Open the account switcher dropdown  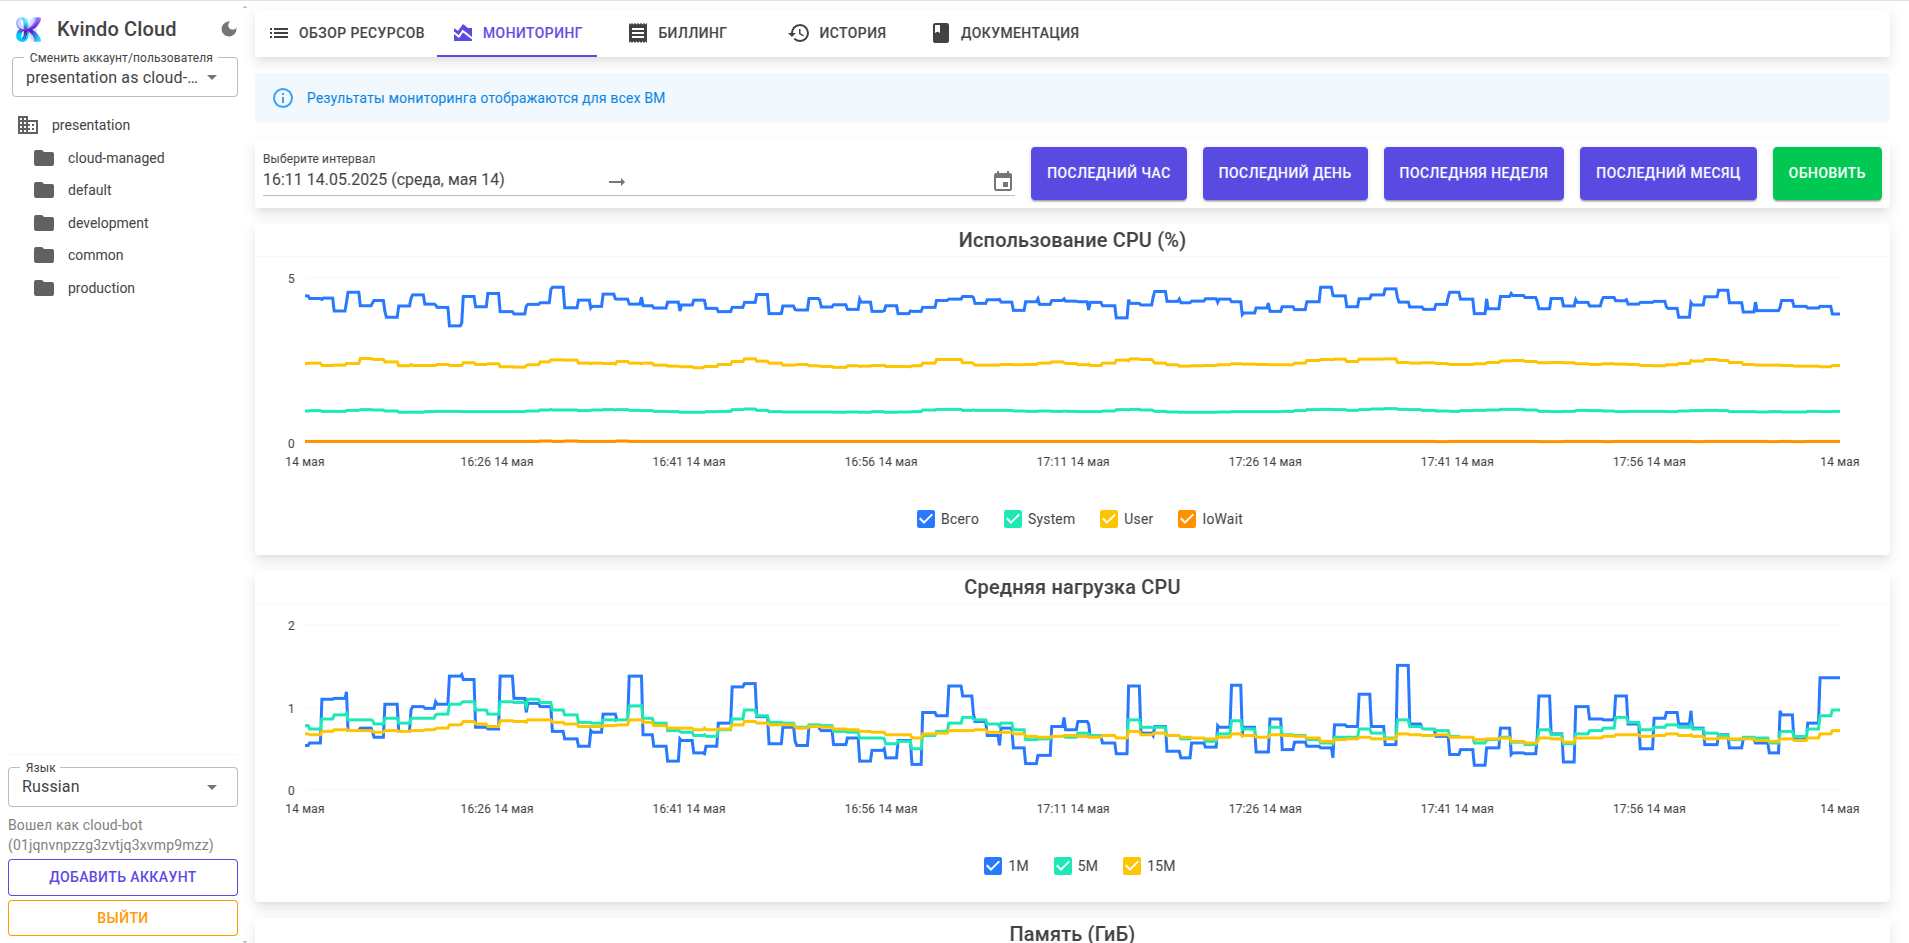point(124,77)
